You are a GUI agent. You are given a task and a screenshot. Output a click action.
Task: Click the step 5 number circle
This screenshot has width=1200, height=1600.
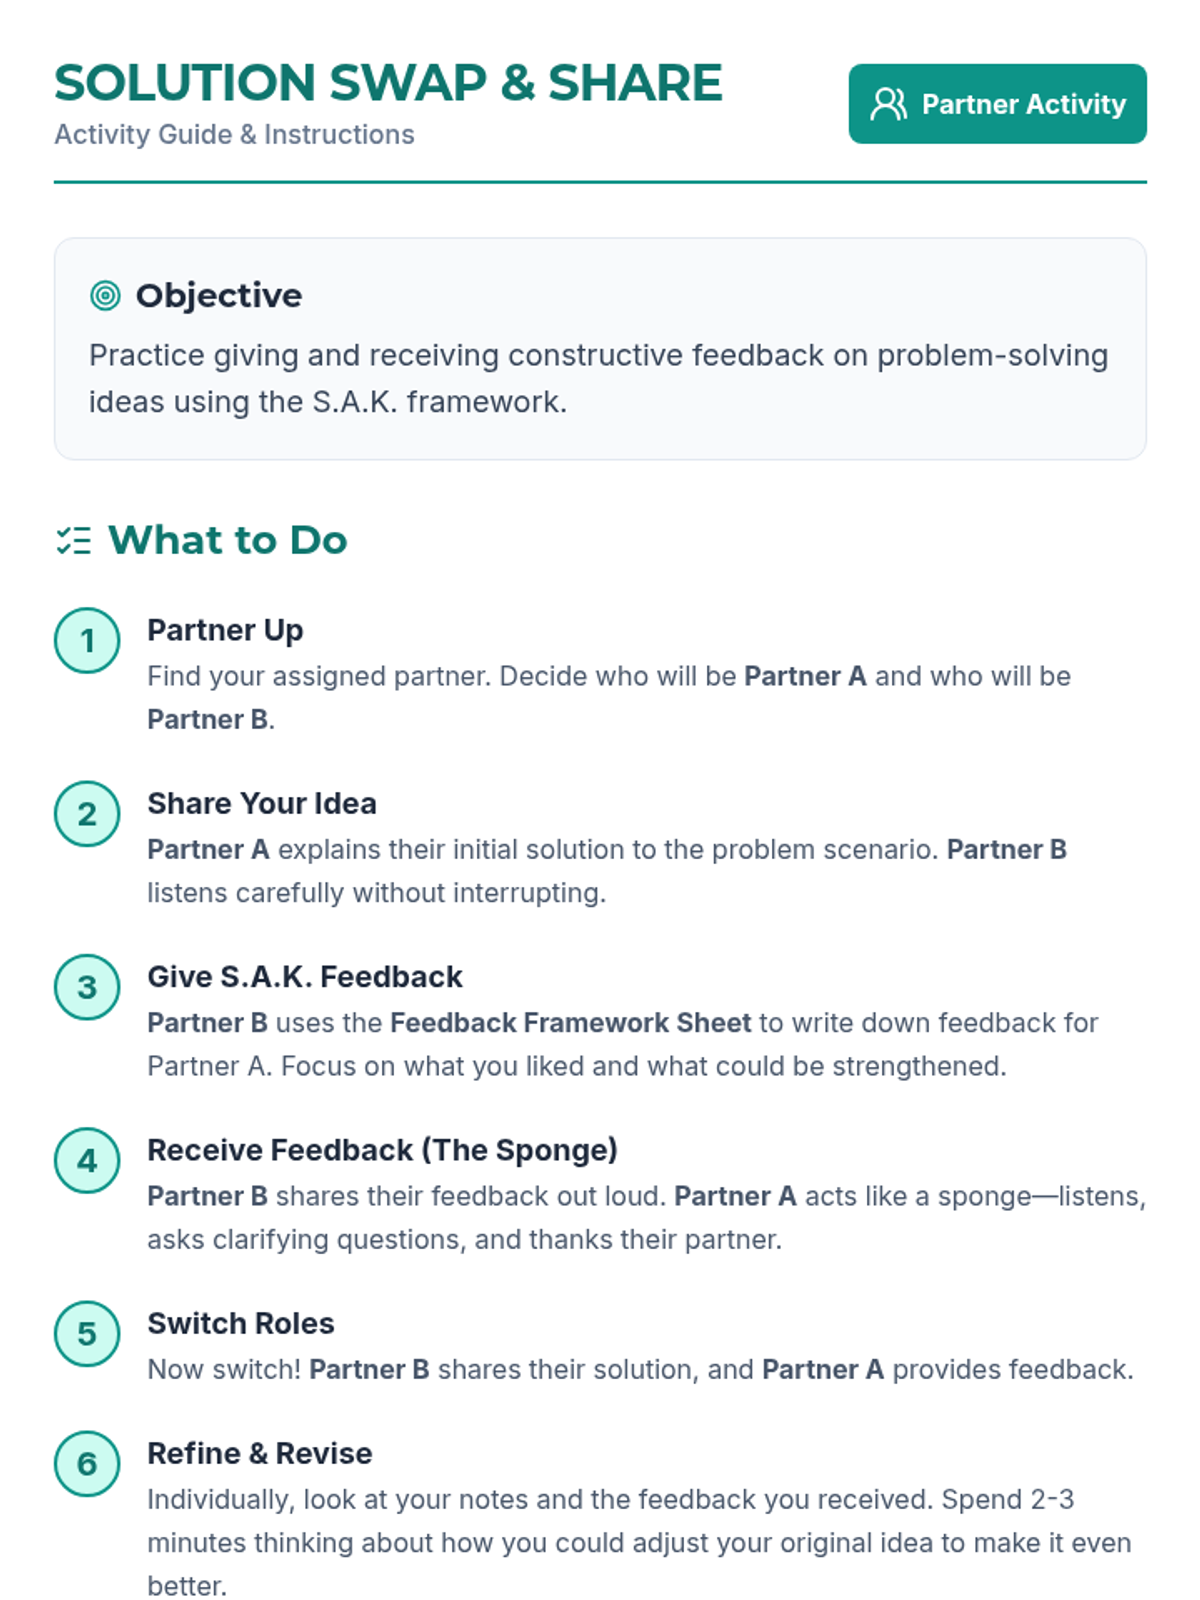[x=87, y=1333]
